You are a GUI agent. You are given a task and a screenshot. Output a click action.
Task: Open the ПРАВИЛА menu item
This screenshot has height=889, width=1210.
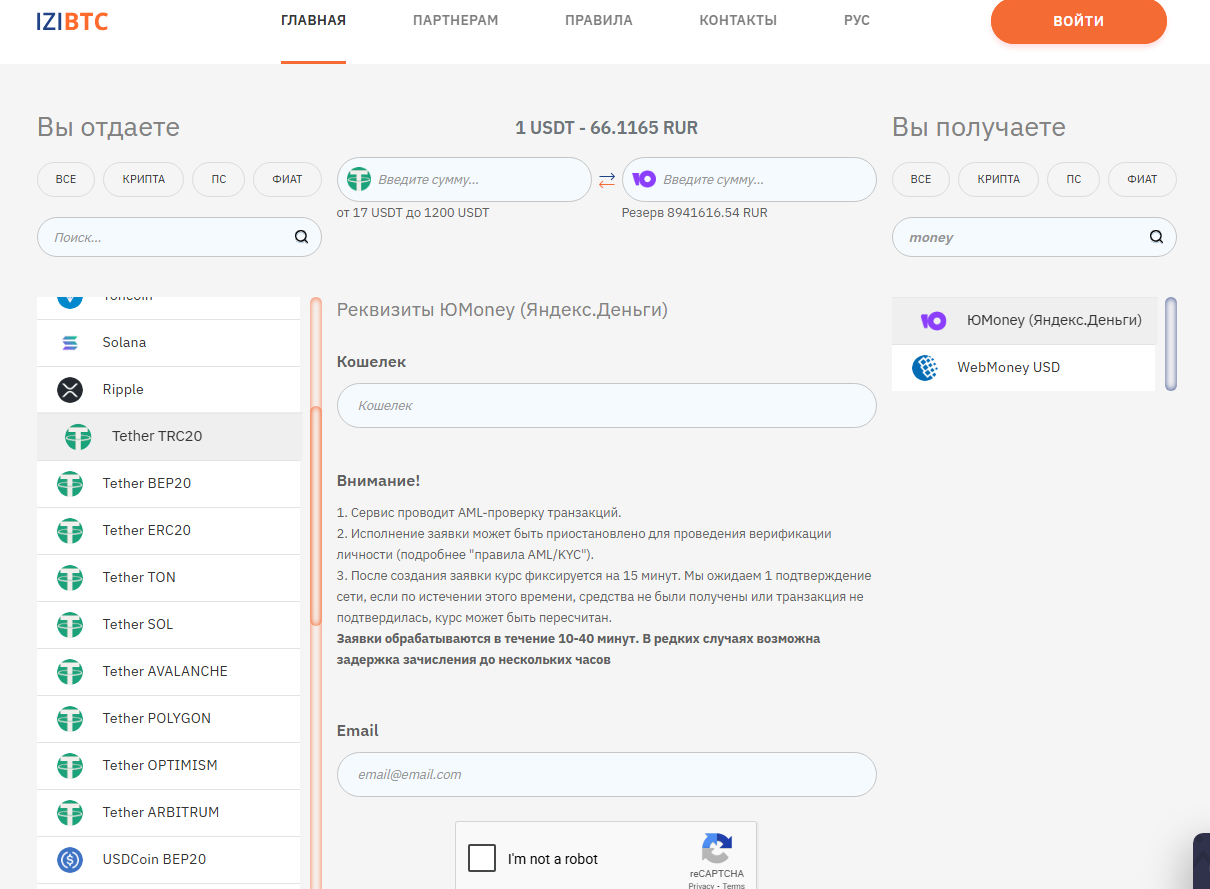coord(598,20)
